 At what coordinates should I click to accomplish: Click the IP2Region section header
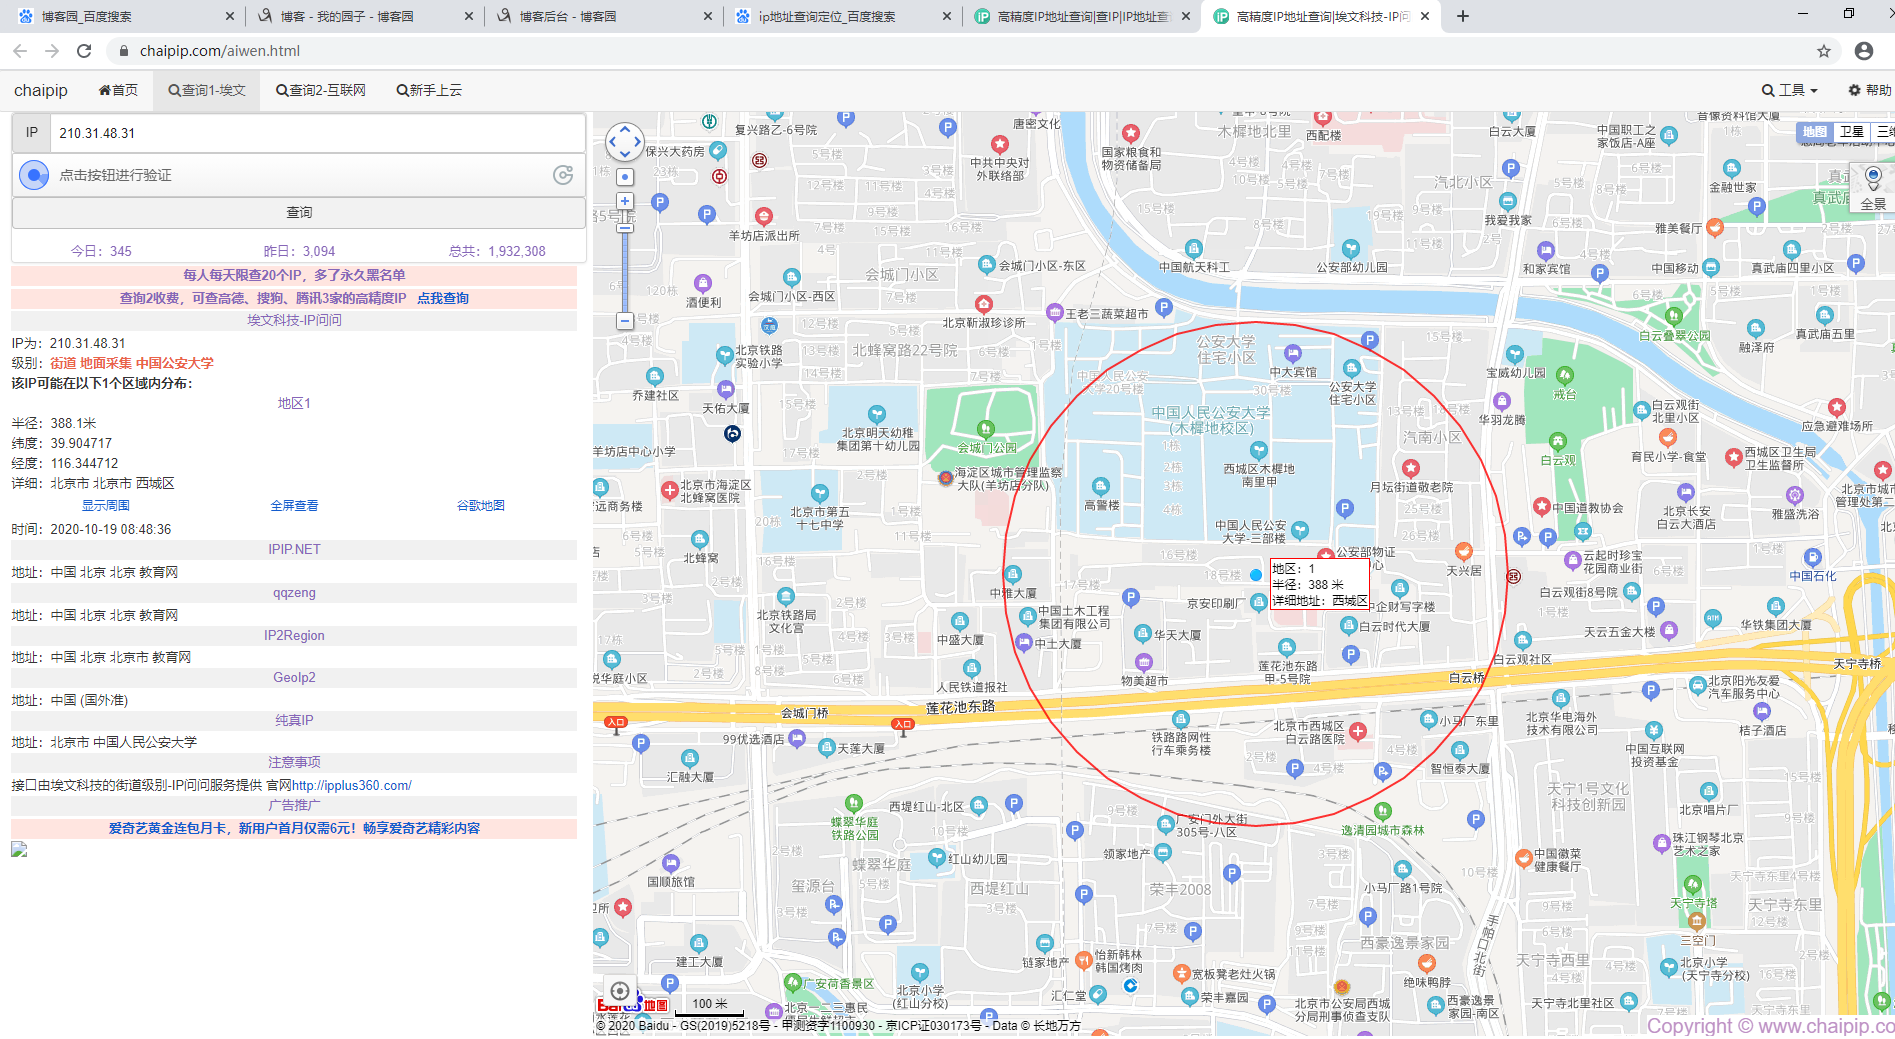[x=294, y=635]
